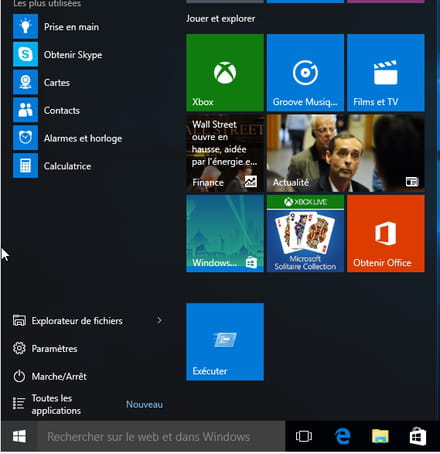Viewport: 440px width, 454px height.
Task: Click the Jouer et explorer group heading
Action: click(x=221, y=19)
